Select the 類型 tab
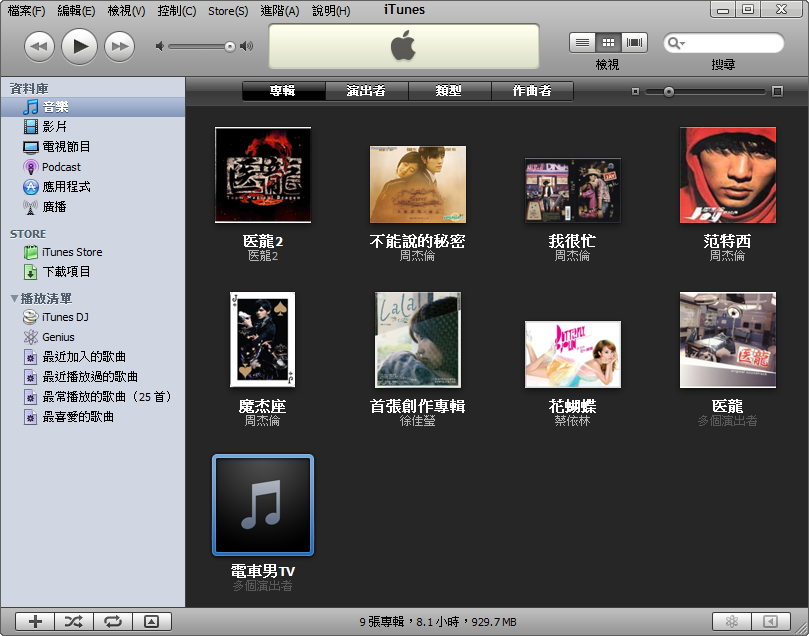 pyautogui.click(x=449, y=91)
